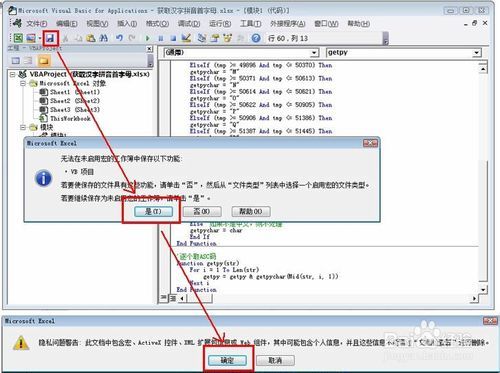The height and width of the screenshot is (373, 500).
Task: Collapse the Microsoft Excel 对象 folder
Action: (x=23, y=83)
